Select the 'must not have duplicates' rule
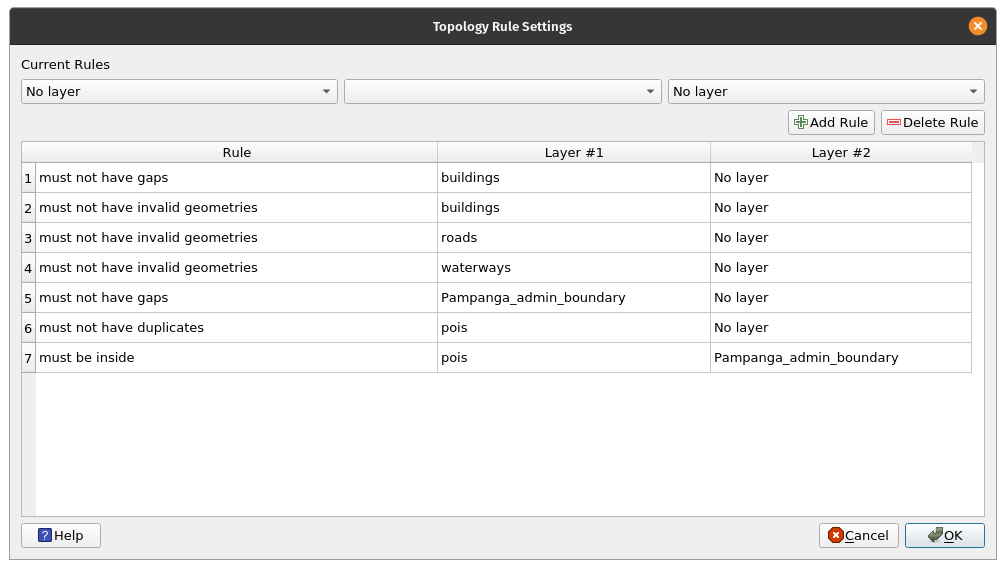Viewport: 1006px width, 569px height. (236, 328)
